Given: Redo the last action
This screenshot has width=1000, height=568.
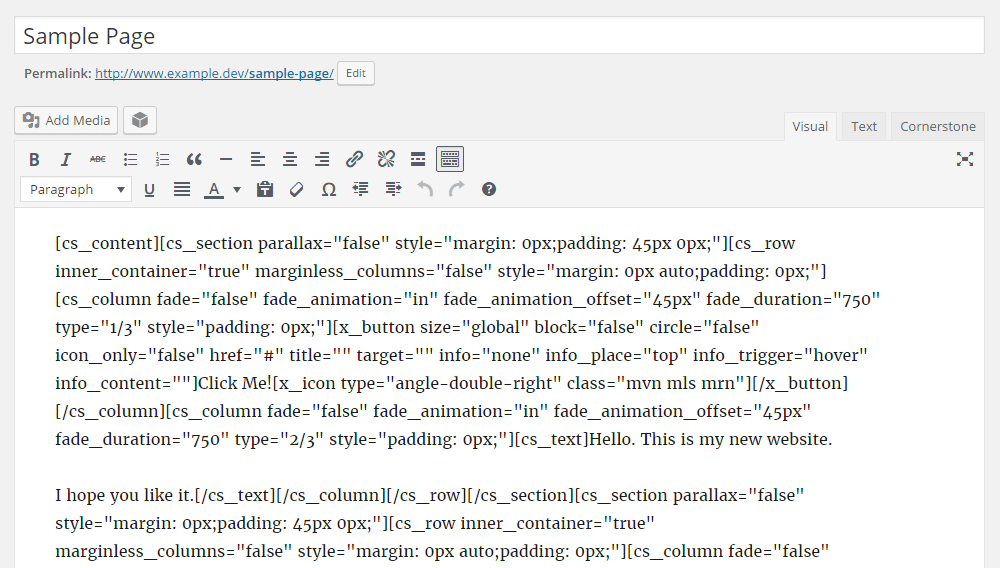Looking at the screenshot, I should 457,189.
